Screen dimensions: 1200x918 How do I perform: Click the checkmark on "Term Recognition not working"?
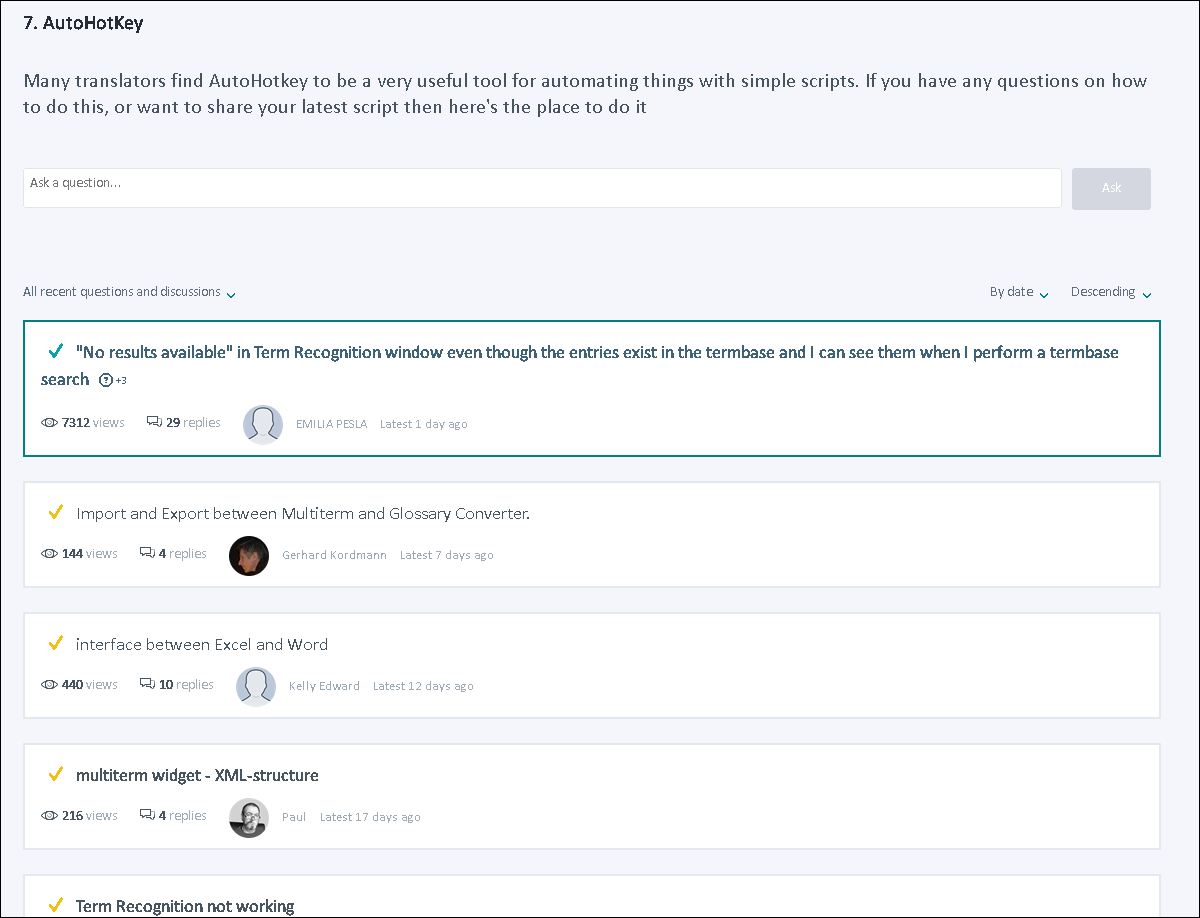coord(56,905)
